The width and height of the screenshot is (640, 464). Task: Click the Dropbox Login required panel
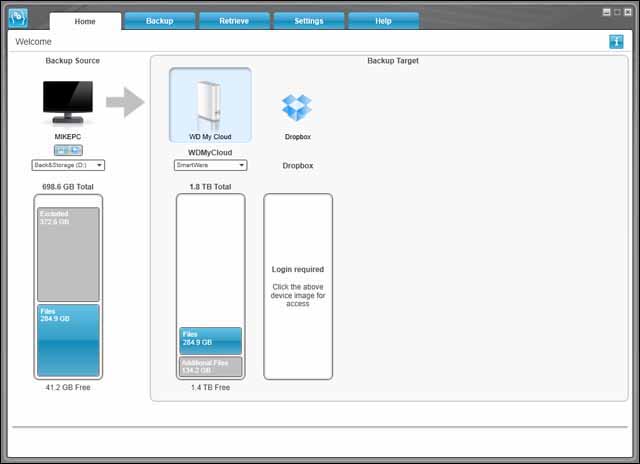point(298,286)
